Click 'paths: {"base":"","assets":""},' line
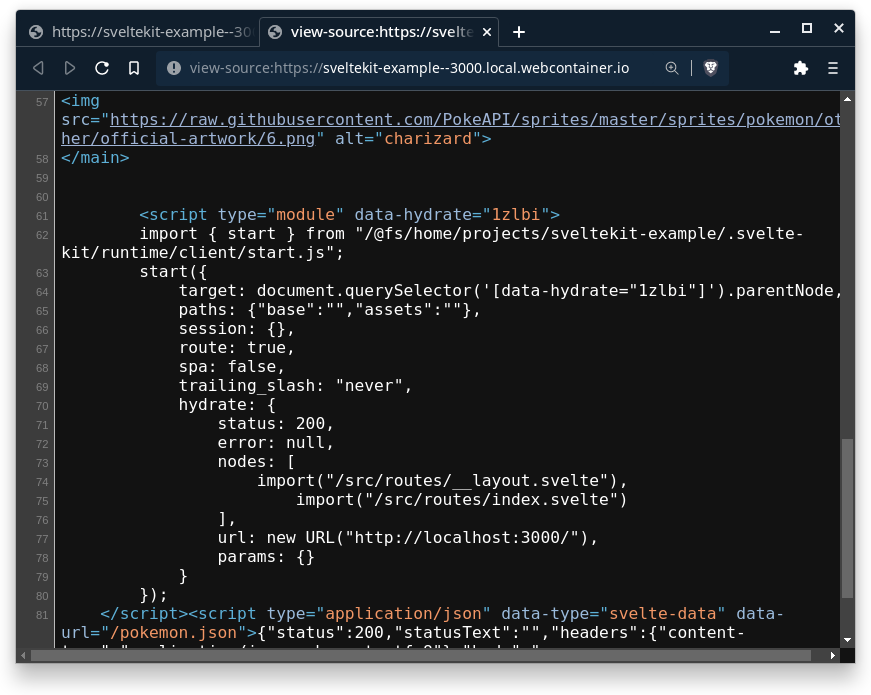 pos(329,309)
